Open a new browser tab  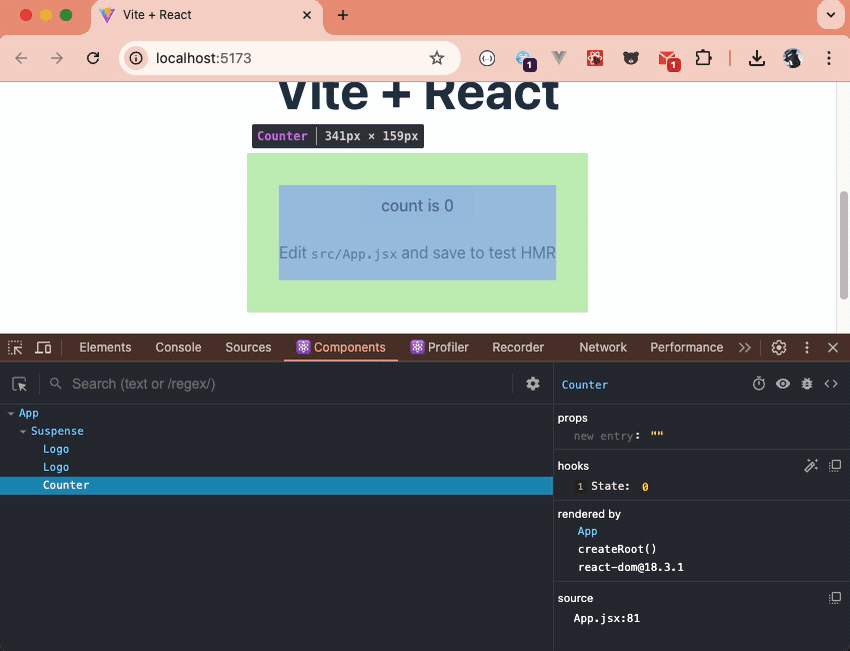click(343, 15)
